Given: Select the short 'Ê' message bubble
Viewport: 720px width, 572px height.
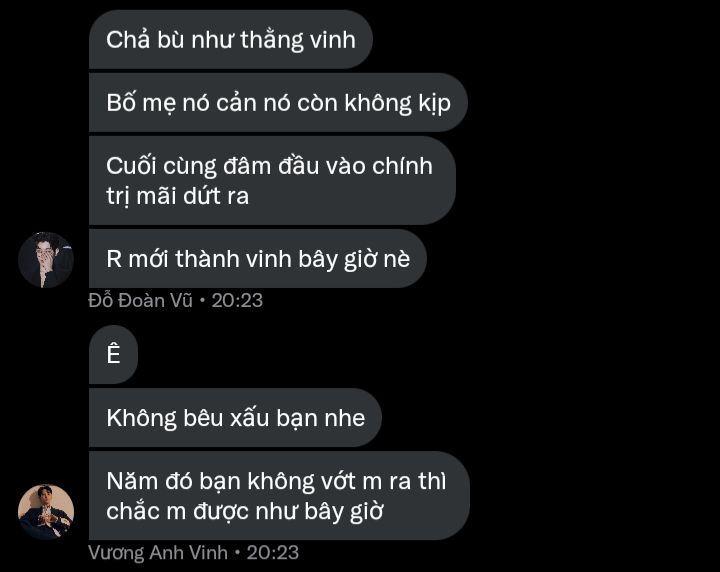Looking at the screenshot, I should coord(113,354).
